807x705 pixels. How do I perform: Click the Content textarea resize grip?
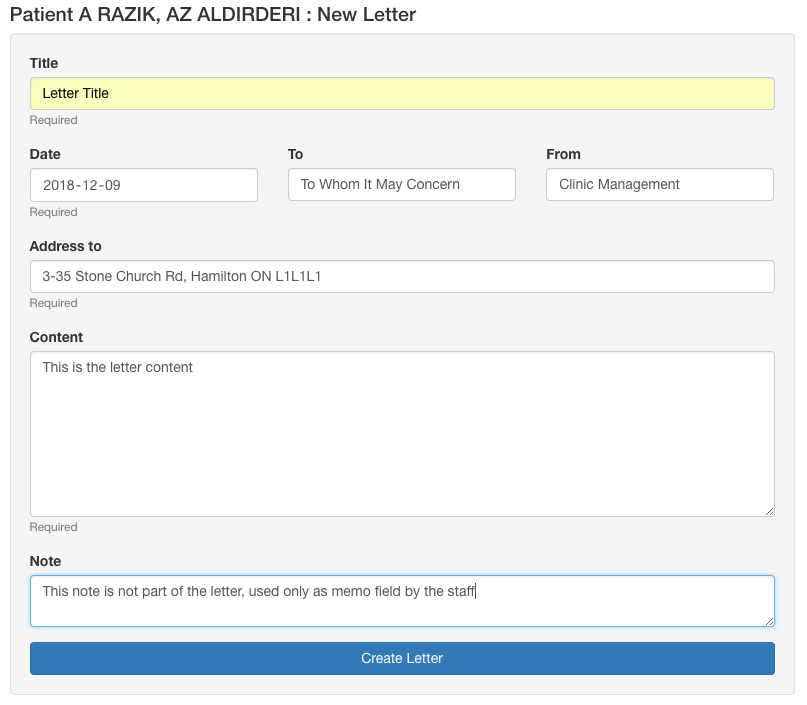[769, 511]
